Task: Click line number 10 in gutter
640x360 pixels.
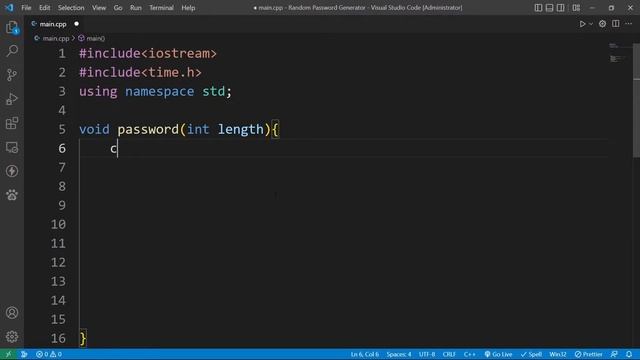Action: (x=58, y=224)
